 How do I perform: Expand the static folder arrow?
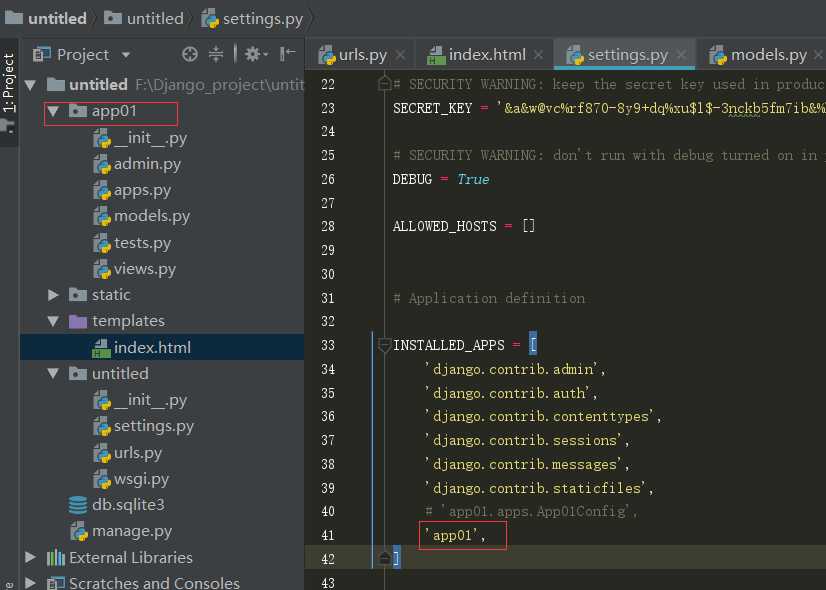[53, 295]
